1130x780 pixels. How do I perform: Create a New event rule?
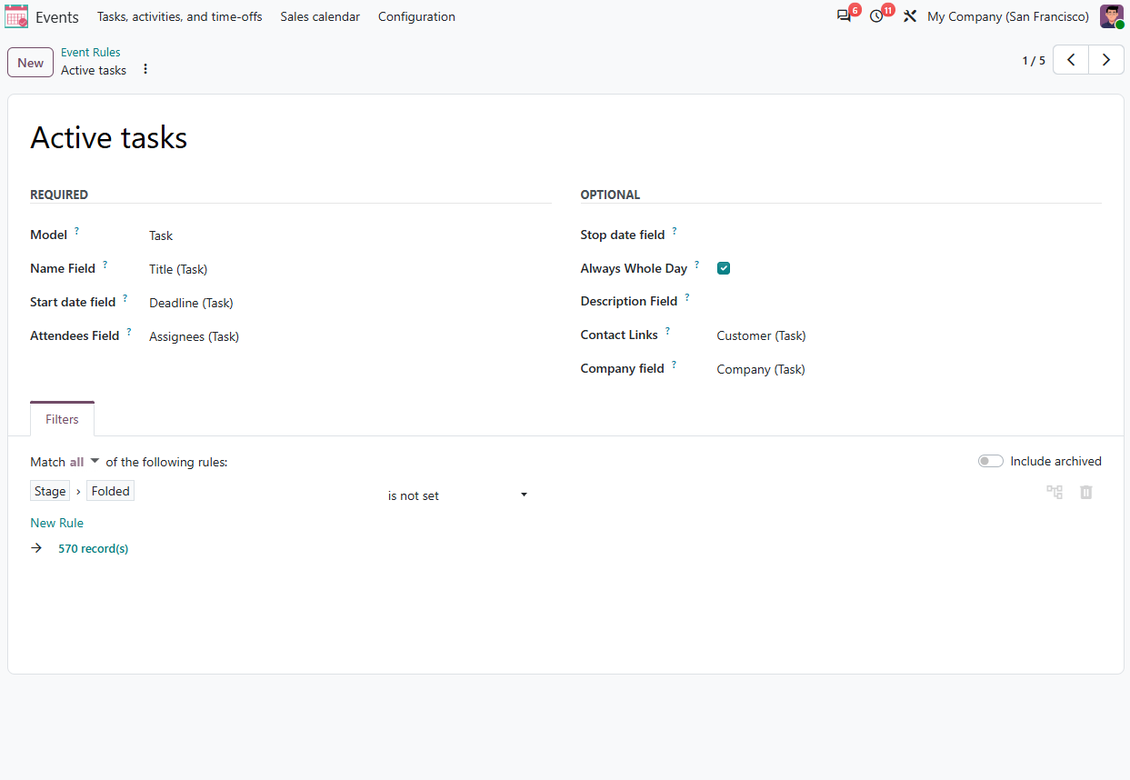(x=30, y=63)
